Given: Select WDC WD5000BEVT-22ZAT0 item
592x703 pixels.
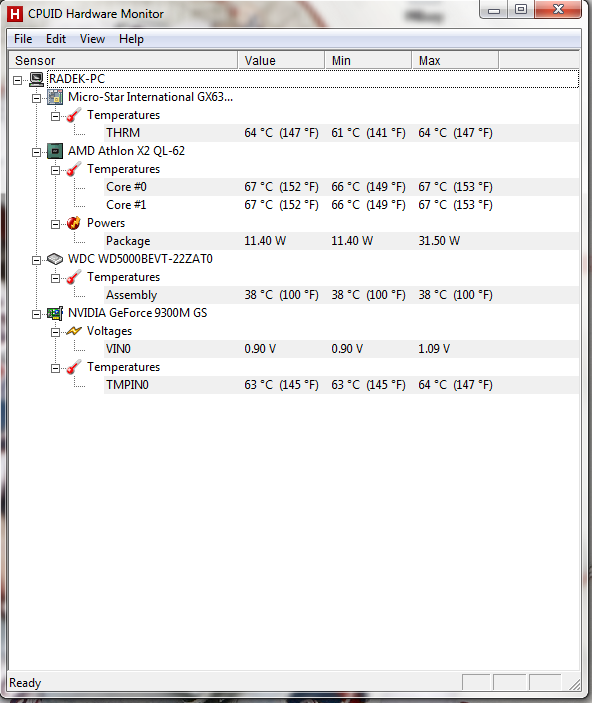Looking at the screenshot, I should (x=140, y=259).
